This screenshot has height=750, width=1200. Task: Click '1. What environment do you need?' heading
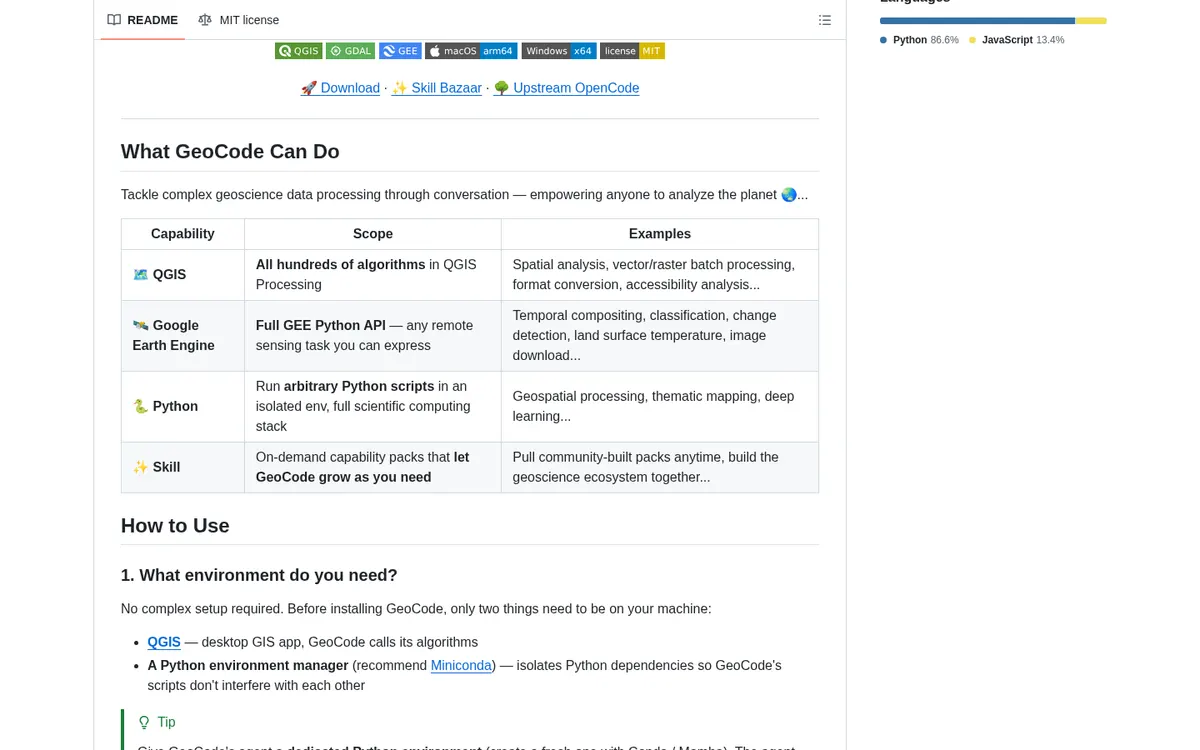click(x=259, y=575)
